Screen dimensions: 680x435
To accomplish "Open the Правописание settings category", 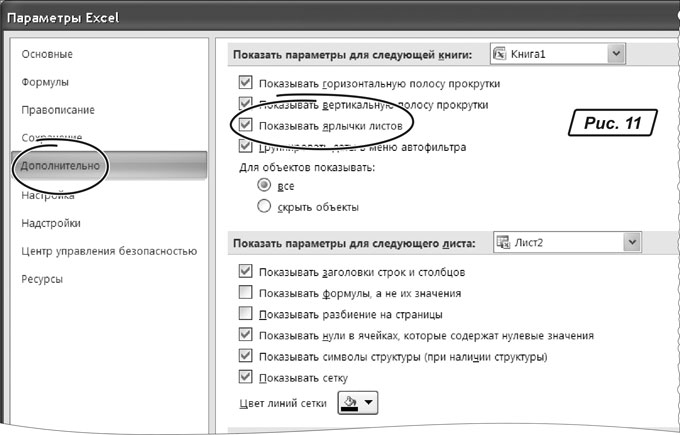I will click(58, 109).
